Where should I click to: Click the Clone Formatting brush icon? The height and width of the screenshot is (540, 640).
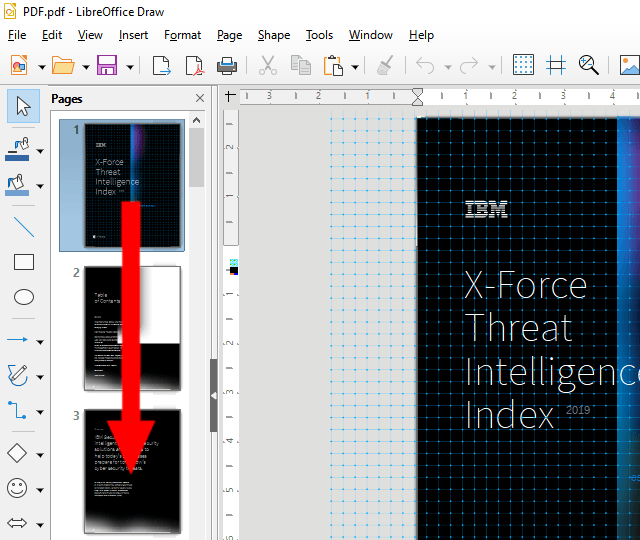384,65
